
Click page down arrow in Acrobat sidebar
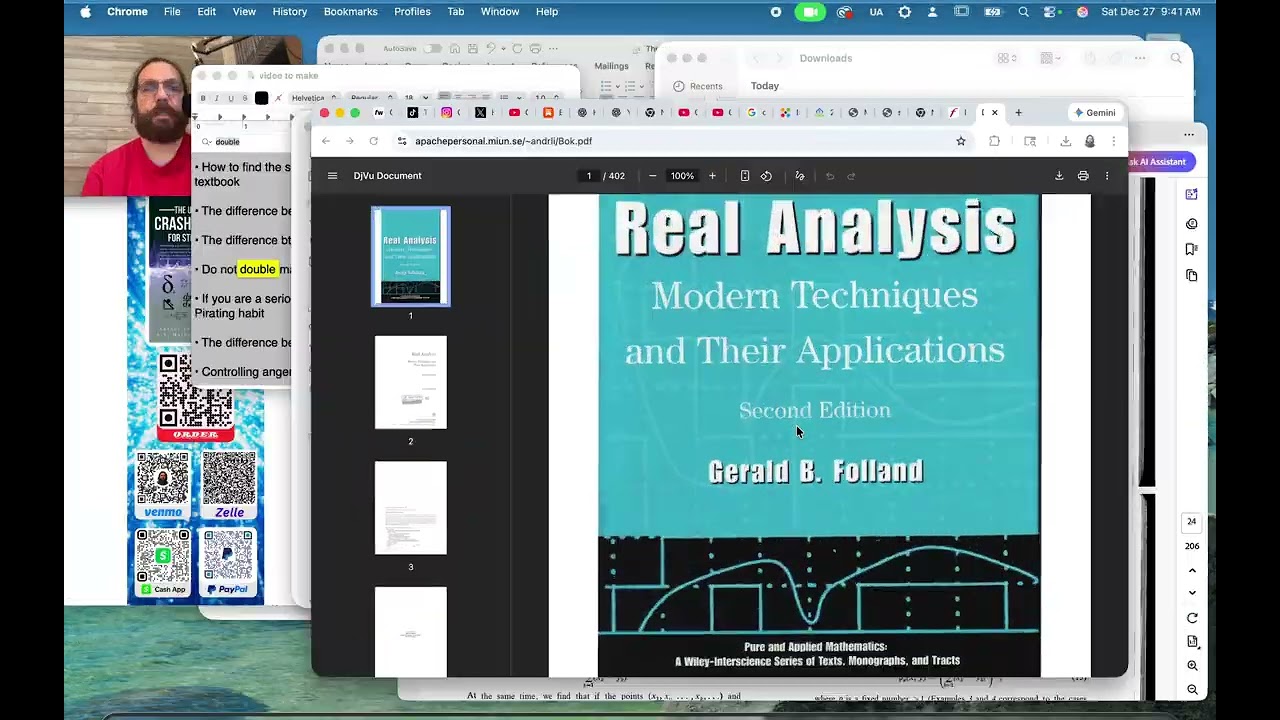point(1192,593)
